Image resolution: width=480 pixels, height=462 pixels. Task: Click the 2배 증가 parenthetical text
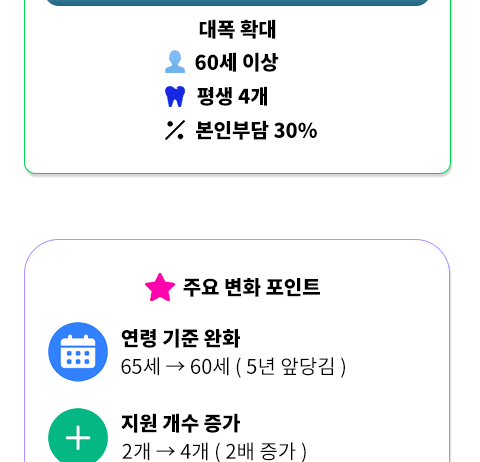coord(261,451)
